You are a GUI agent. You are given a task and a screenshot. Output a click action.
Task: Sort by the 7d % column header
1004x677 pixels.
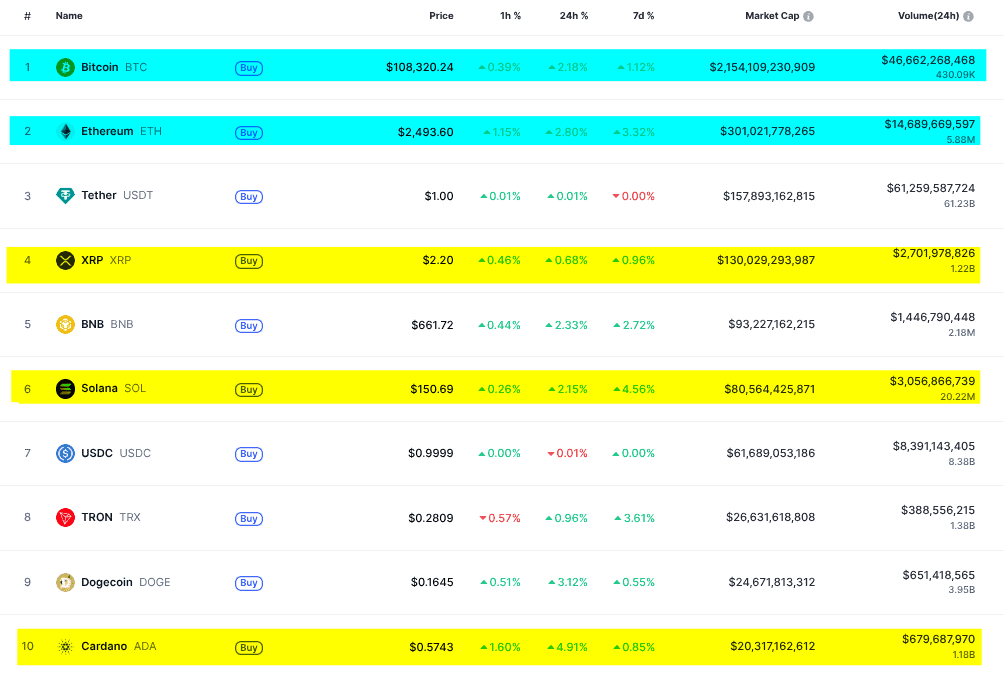[644, 16]
